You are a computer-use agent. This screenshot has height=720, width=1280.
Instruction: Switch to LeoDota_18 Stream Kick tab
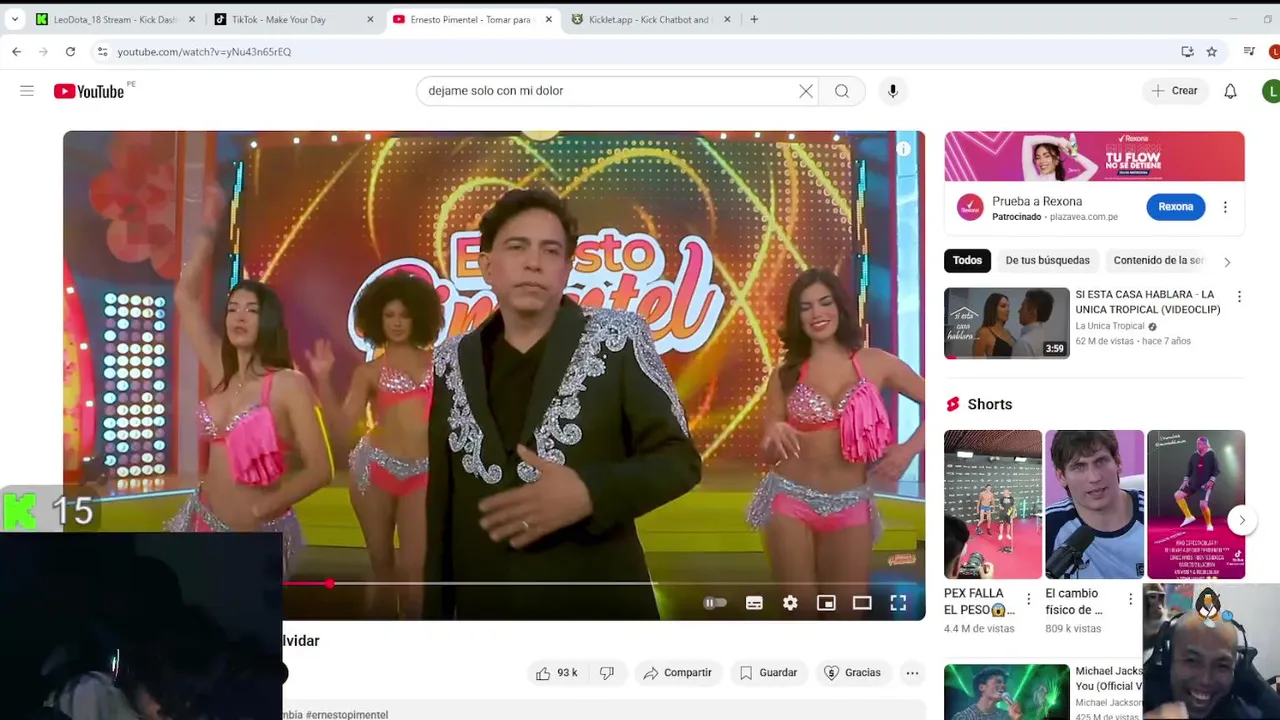coord(115,19)
